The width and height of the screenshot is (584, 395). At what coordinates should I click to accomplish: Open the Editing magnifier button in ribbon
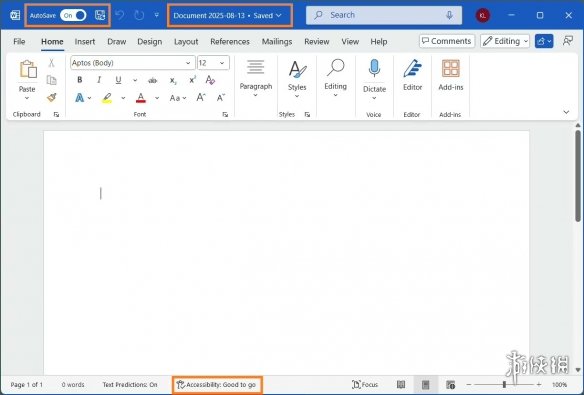tap(335, 78)
